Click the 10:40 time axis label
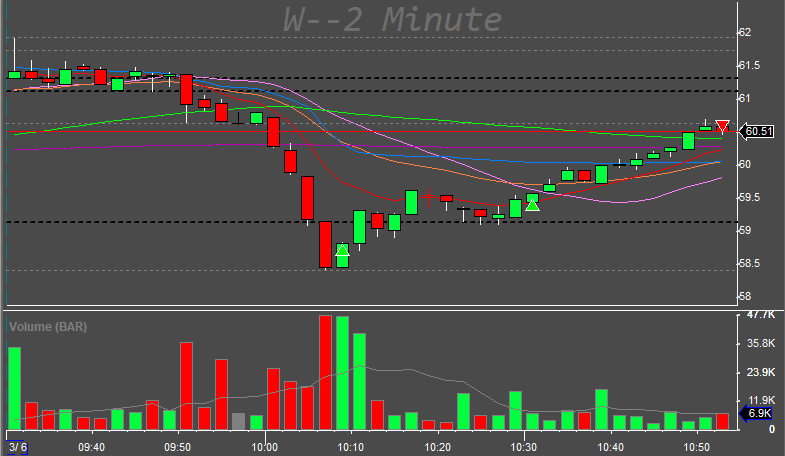 pyautogui.click(x=610, y=447)
